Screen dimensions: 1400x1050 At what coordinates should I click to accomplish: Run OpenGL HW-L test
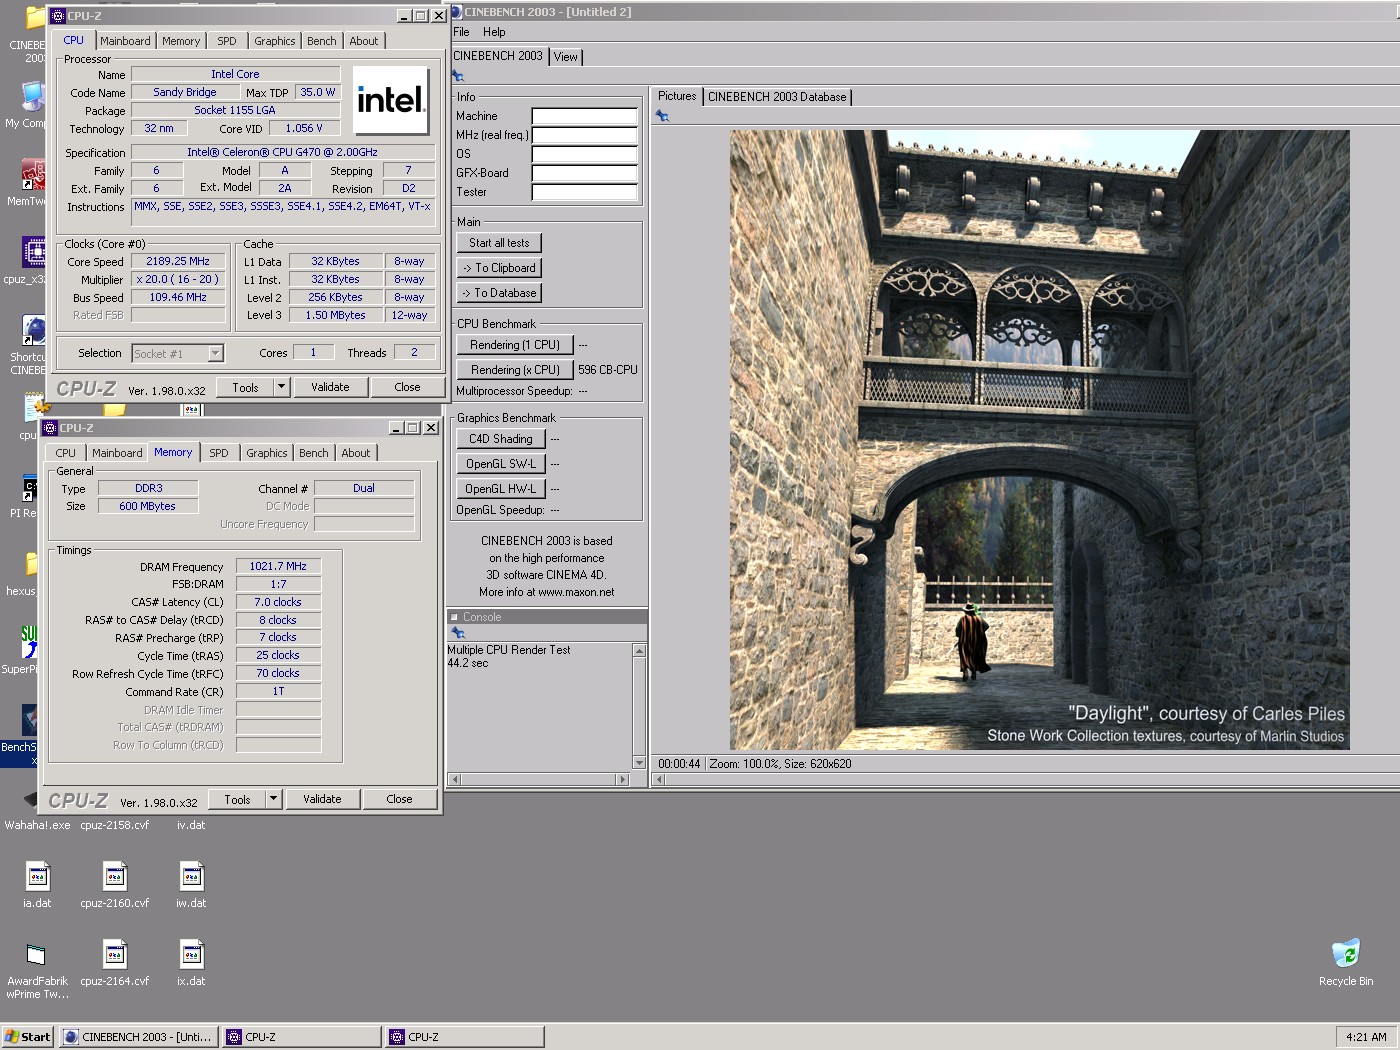501,489
